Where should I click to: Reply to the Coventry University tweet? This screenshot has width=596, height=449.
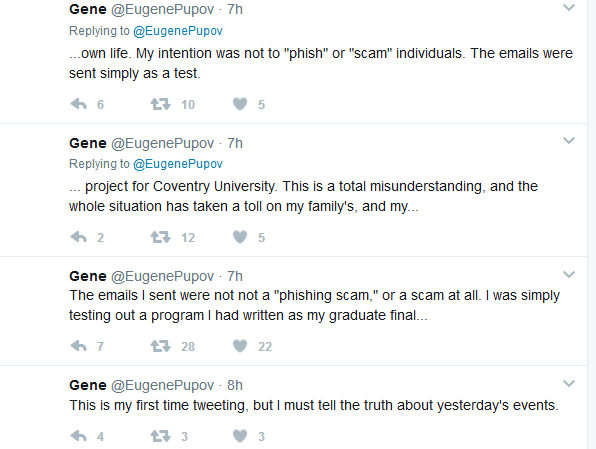(79, 237)
